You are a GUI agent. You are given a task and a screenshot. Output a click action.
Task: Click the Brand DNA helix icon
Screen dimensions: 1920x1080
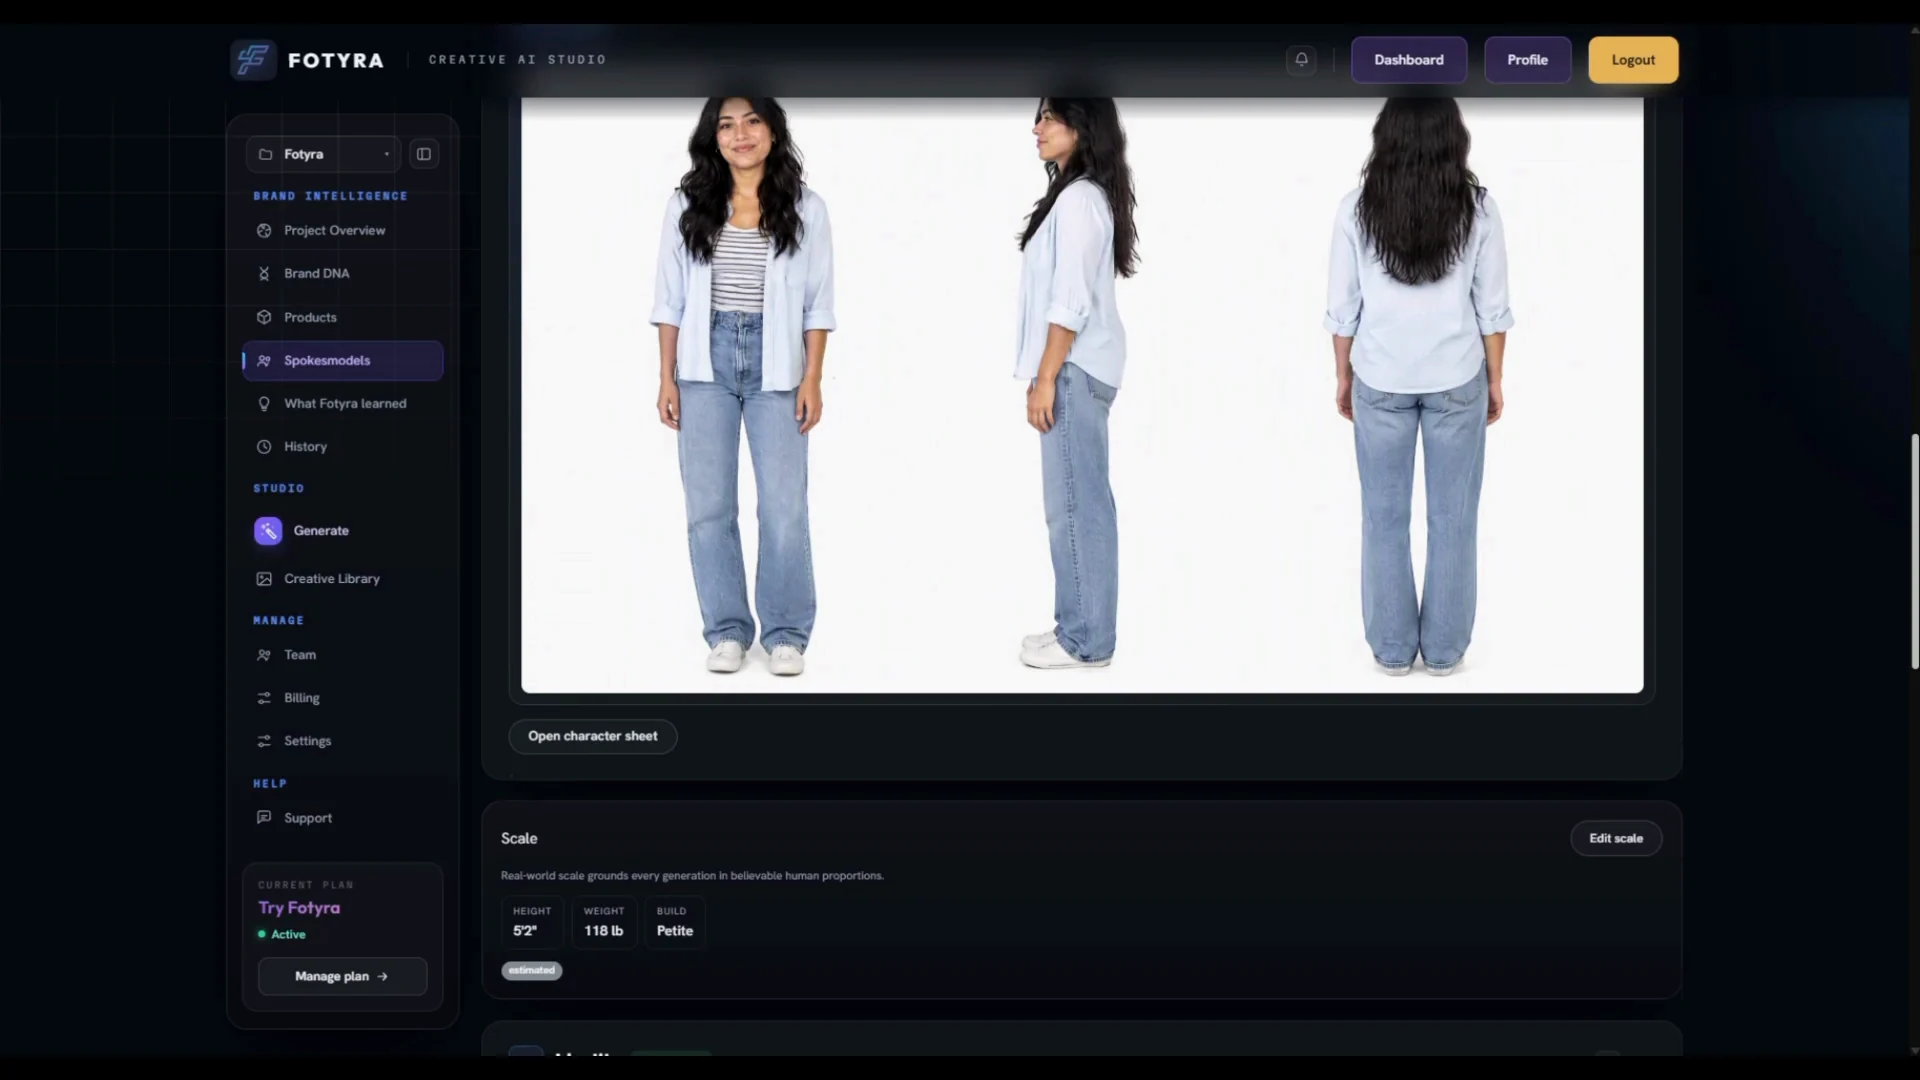coord(264,274)
